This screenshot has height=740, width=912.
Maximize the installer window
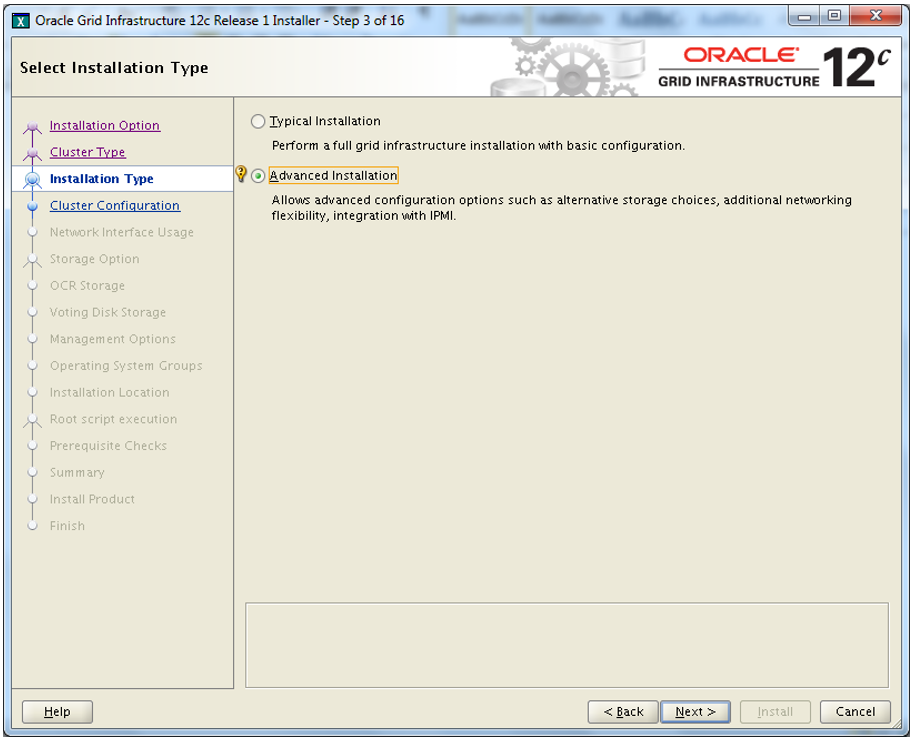click(x=835, y=17)
